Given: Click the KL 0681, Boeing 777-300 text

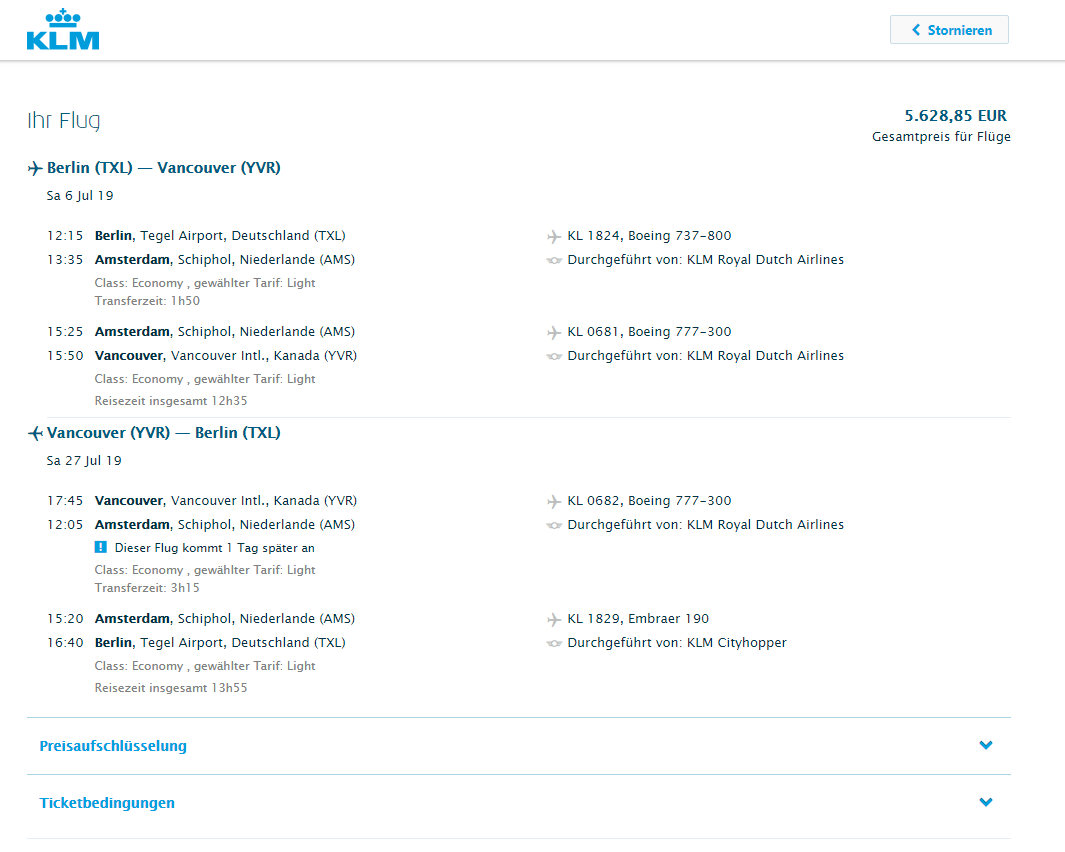Looking at the screenshot, I should pos(649,332).
